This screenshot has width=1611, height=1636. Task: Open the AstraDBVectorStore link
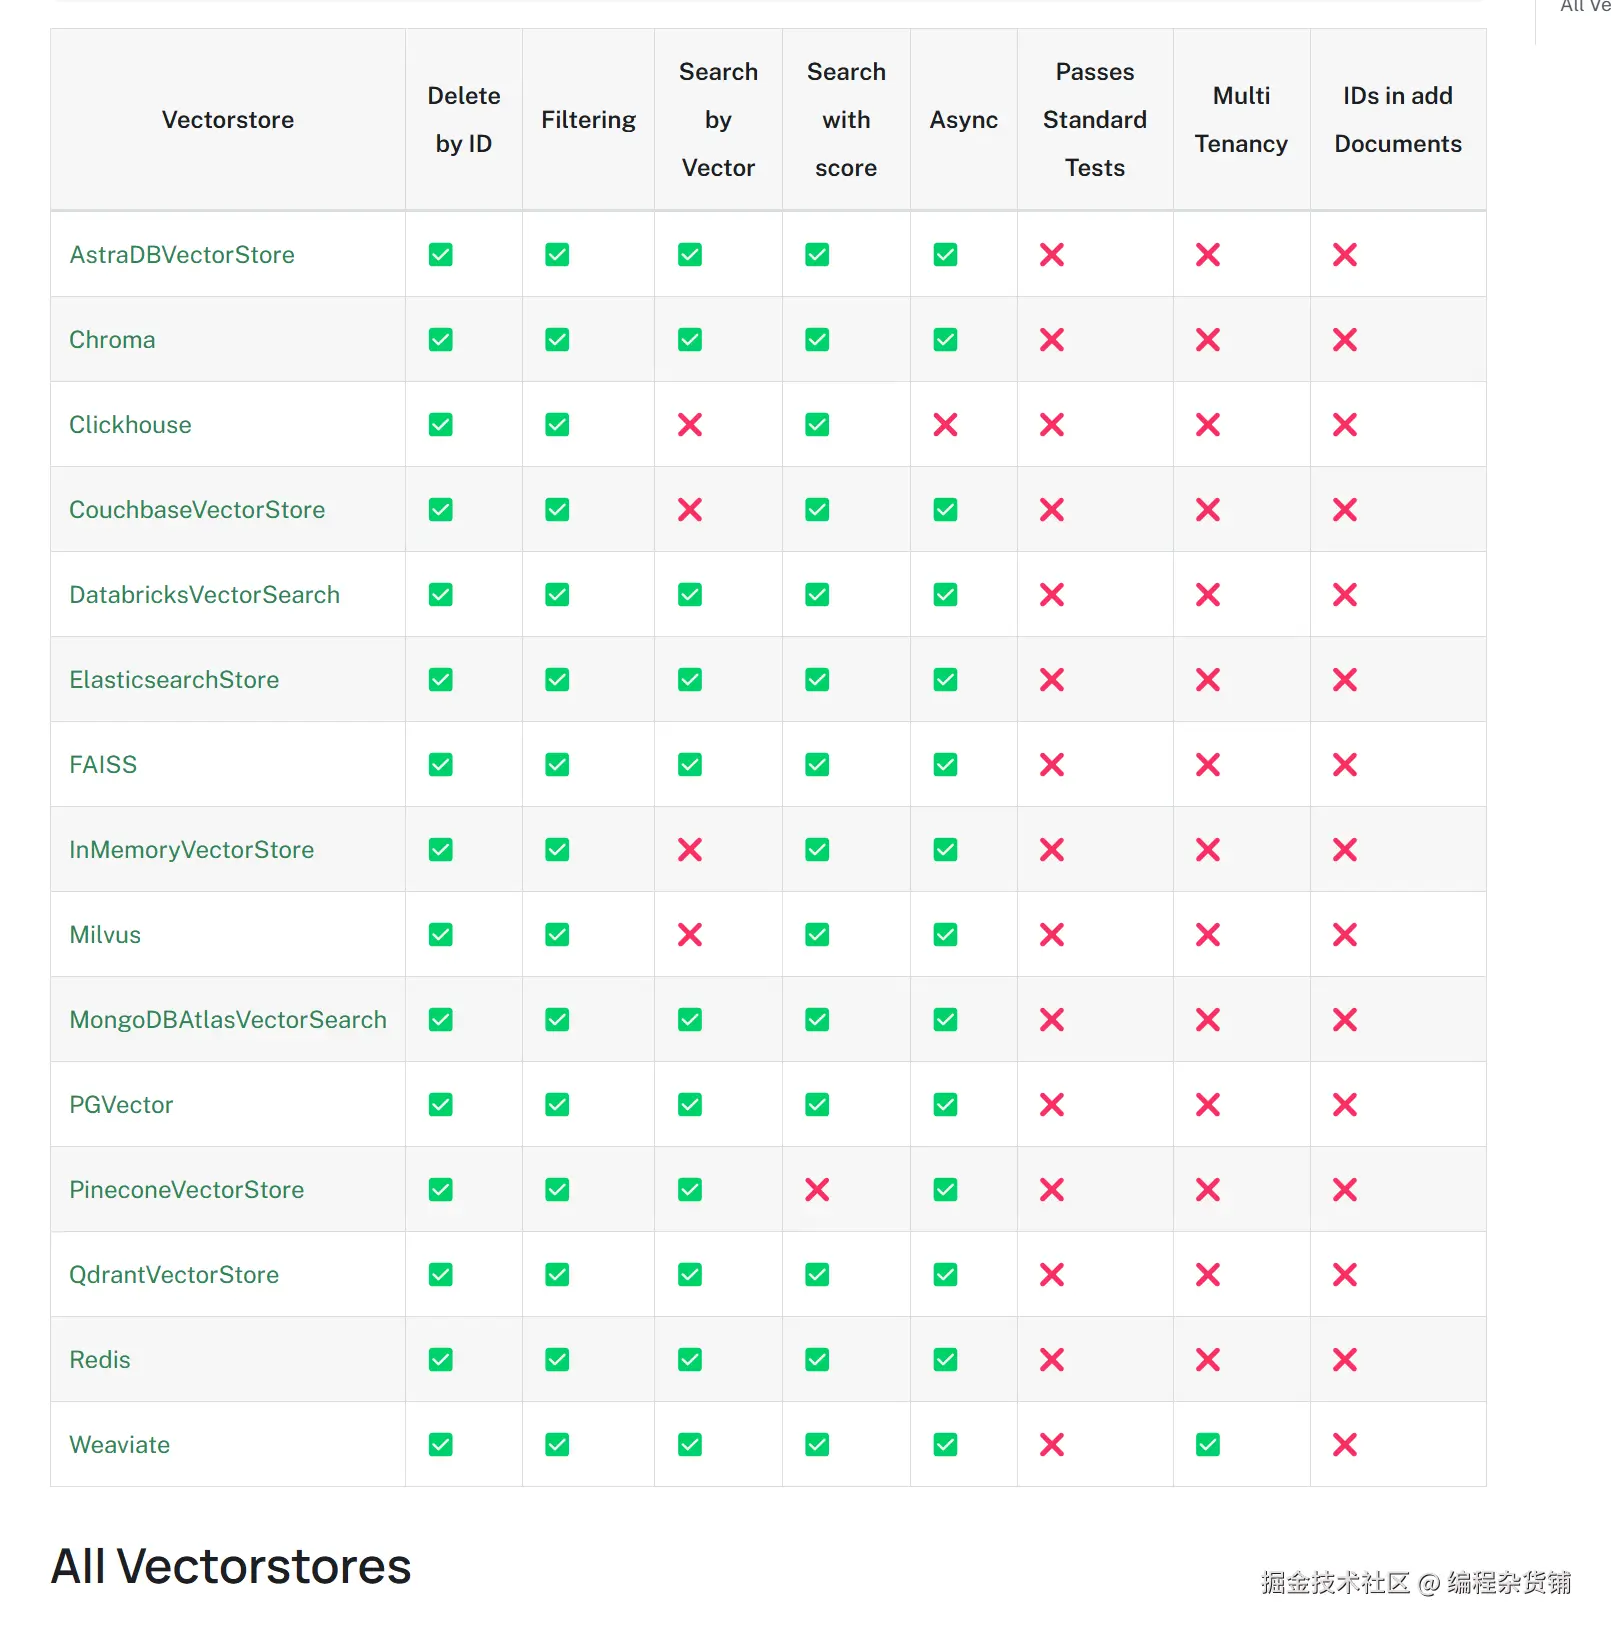[182, 255]
